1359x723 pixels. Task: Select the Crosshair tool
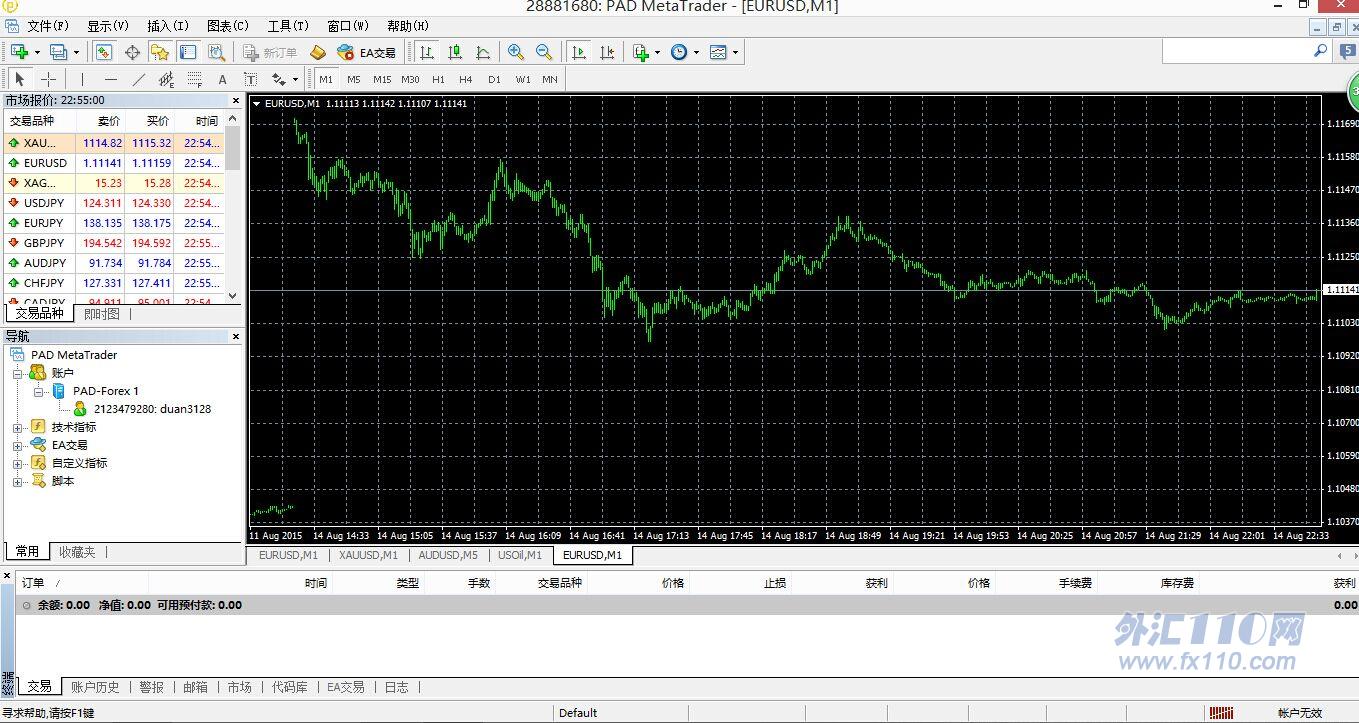(x=48, y=79)
